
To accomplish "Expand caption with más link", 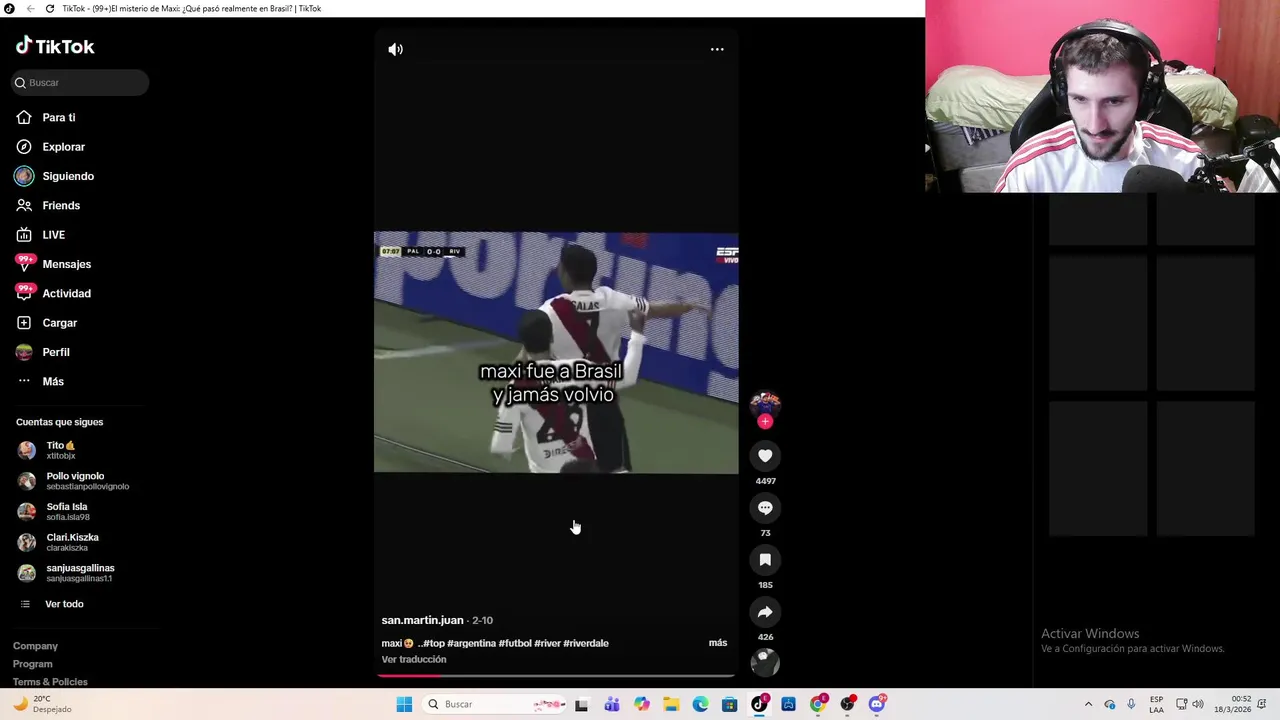I will 718,643.
